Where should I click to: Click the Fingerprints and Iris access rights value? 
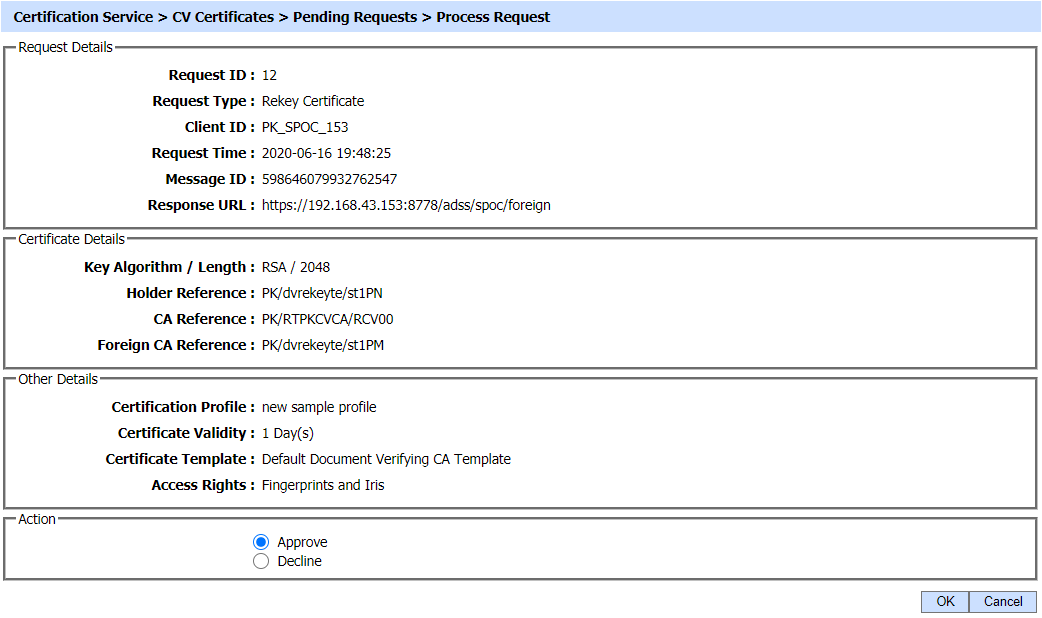323,485
